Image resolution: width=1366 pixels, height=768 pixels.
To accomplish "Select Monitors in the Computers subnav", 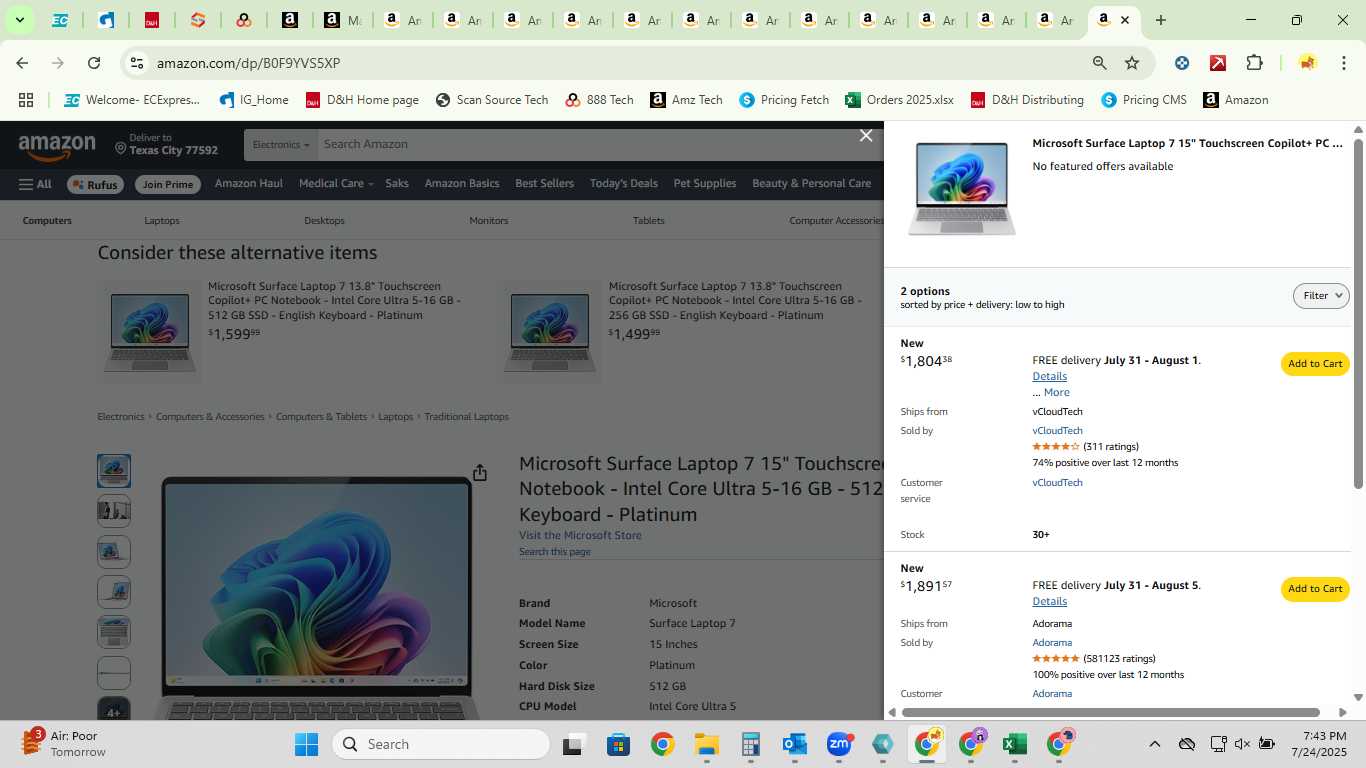I will point(488,221).
